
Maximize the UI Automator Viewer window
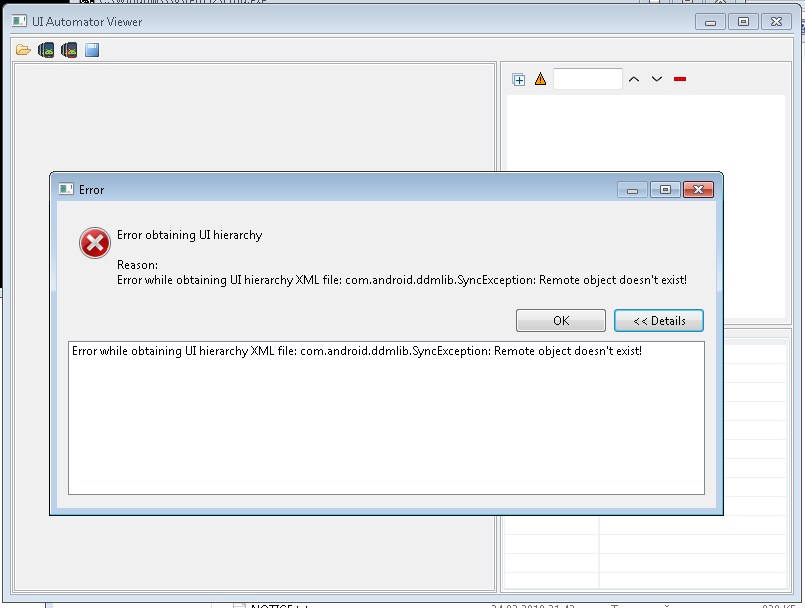743,22
